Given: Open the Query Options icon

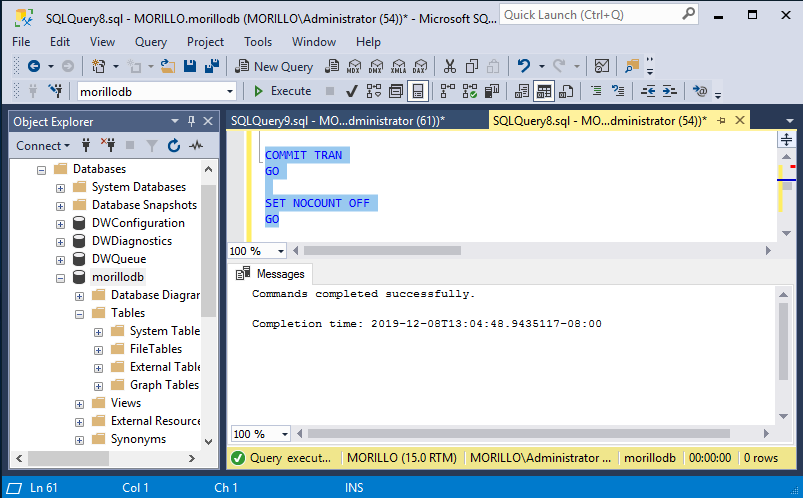Looking at the screenshot, I should tap(396, 91).
